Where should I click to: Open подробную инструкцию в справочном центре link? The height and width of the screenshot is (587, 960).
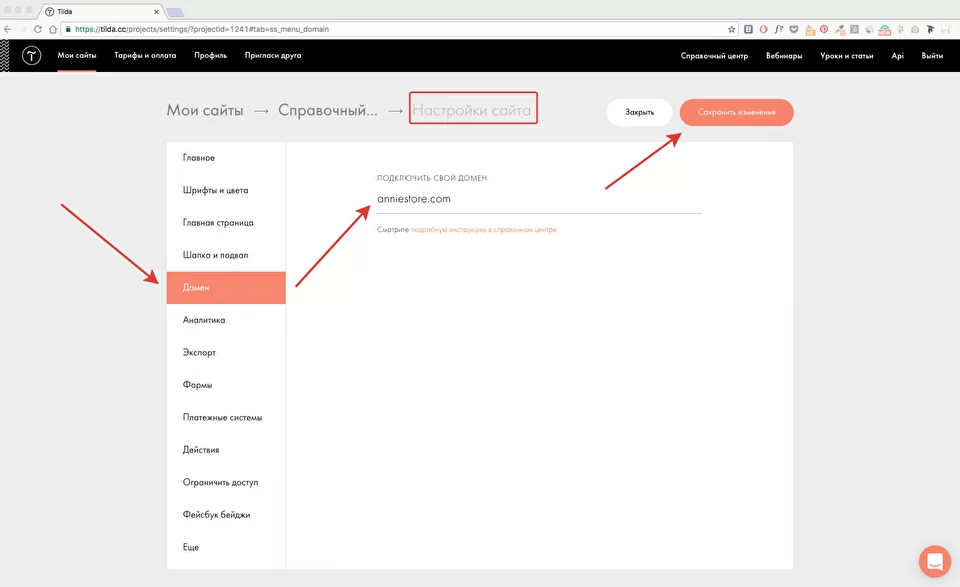483,230
